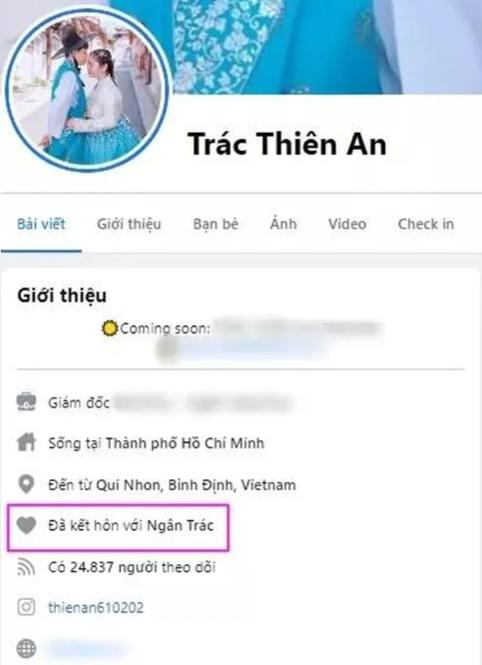Image resolution: width=482 pixels, height=665 pixels.
Task: Click the followers feed icon
Action: [x=26, y=567]
